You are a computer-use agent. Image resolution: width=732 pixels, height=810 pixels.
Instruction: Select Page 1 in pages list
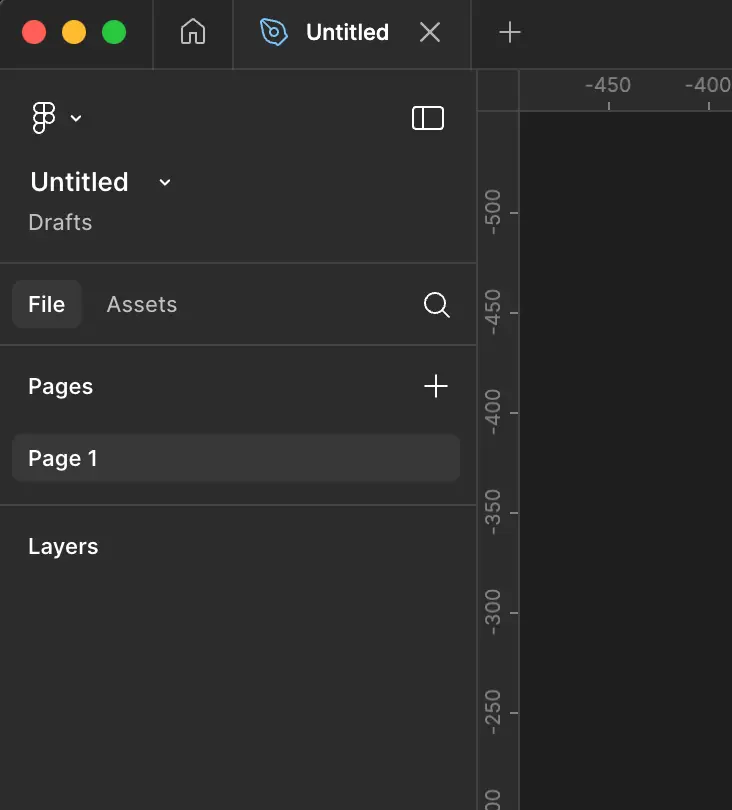click(x=235, y=459)
